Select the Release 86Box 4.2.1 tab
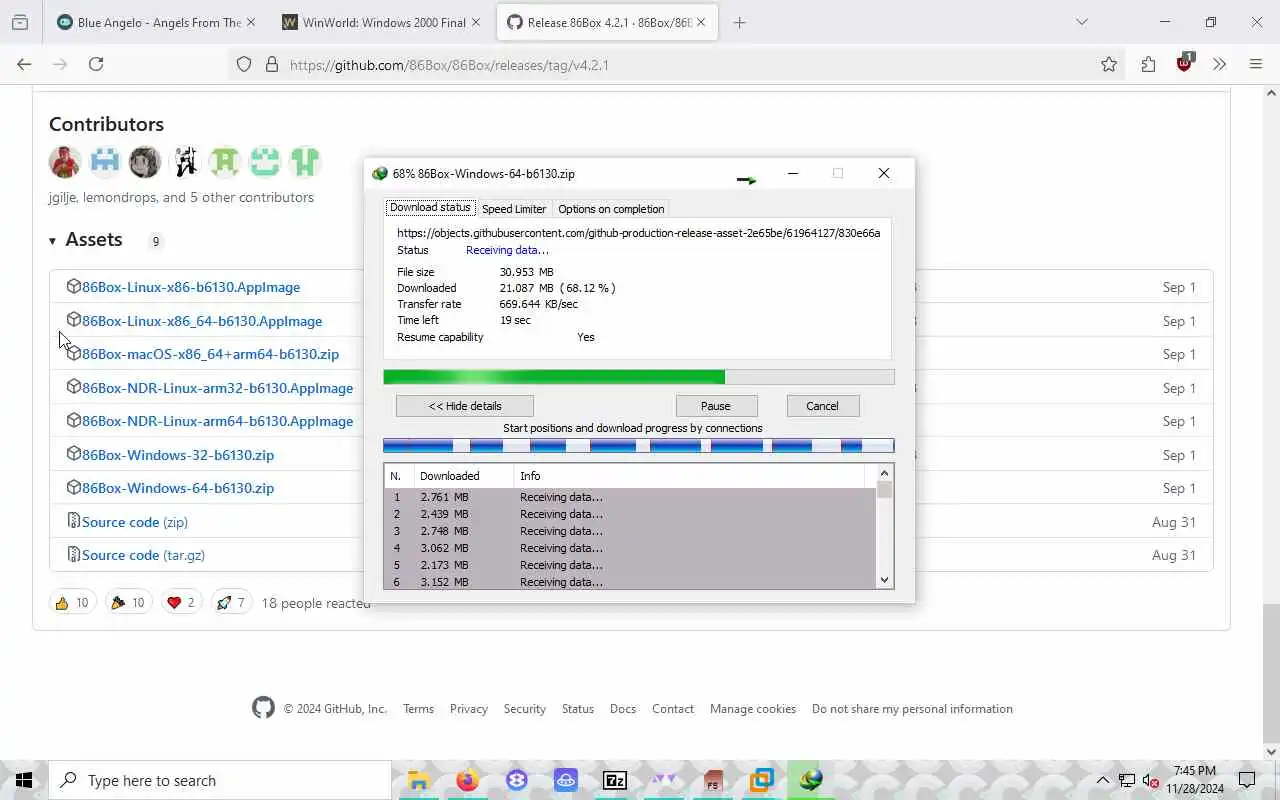1280x800 pixels. (607, 22)
